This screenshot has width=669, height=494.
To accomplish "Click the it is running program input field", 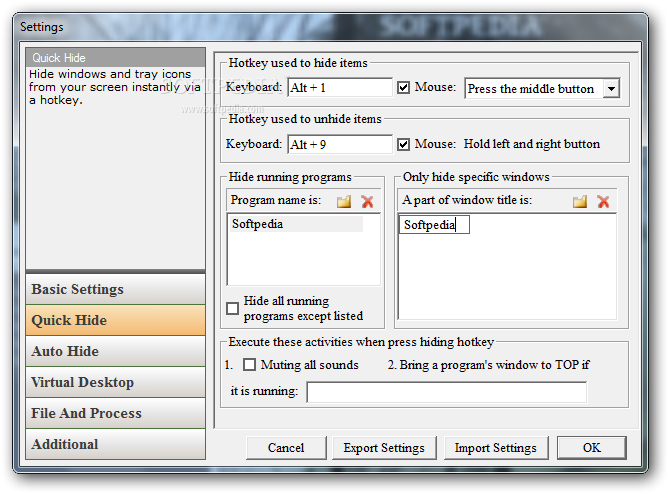I will (x=446, y=392).
